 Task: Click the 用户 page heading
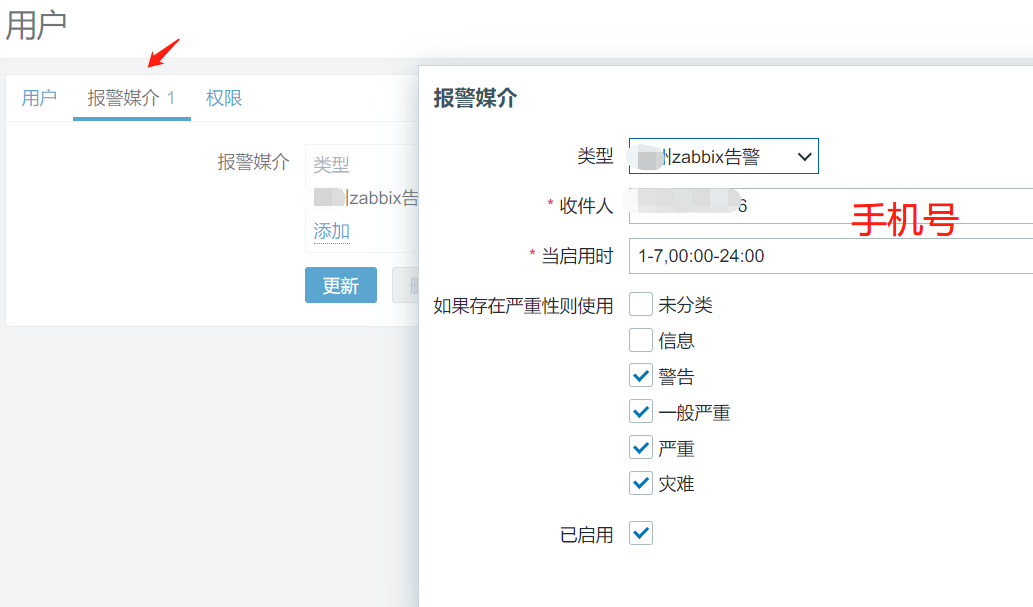coord(37,26)
